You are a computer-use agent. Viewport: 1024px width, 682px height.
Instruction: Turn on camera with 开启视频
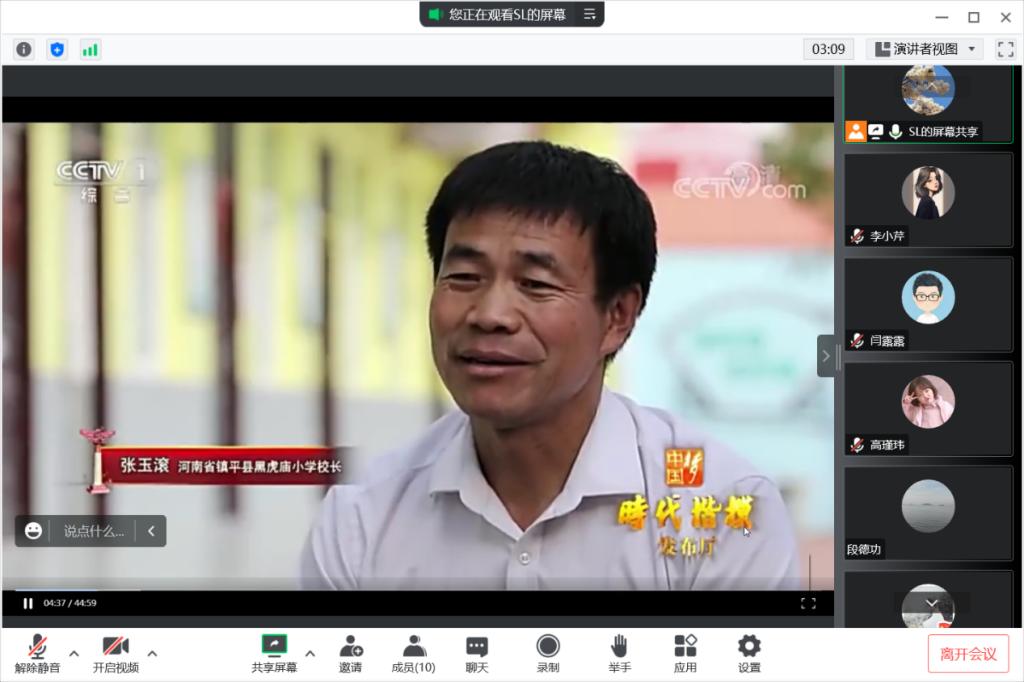click(116, 654)
